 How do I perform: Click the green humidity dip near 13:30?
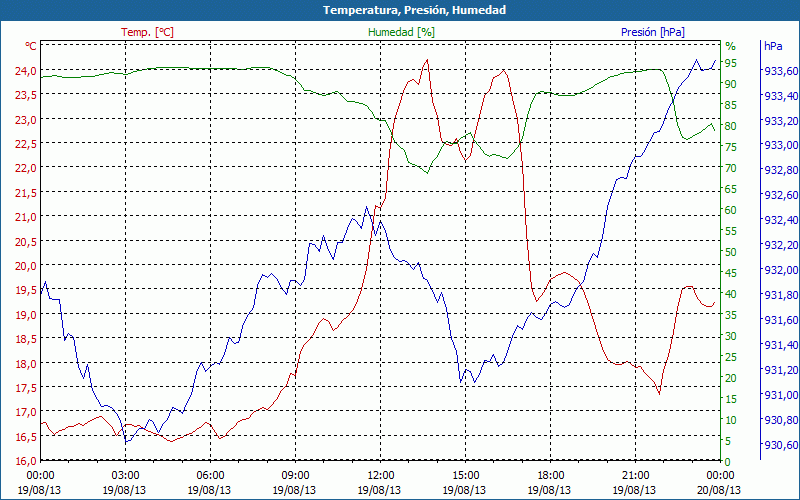click(427, 173)
